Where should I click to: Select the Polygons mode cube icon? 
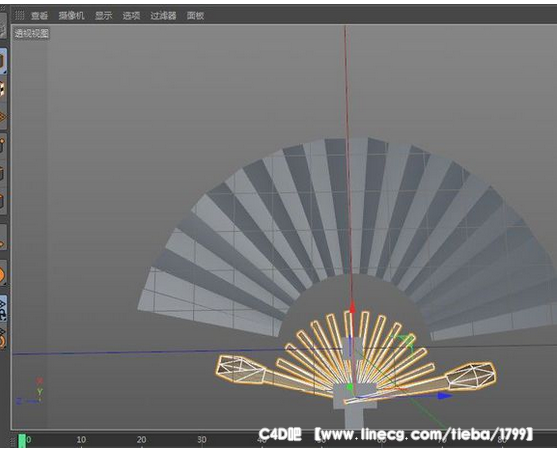click(3, 201)
